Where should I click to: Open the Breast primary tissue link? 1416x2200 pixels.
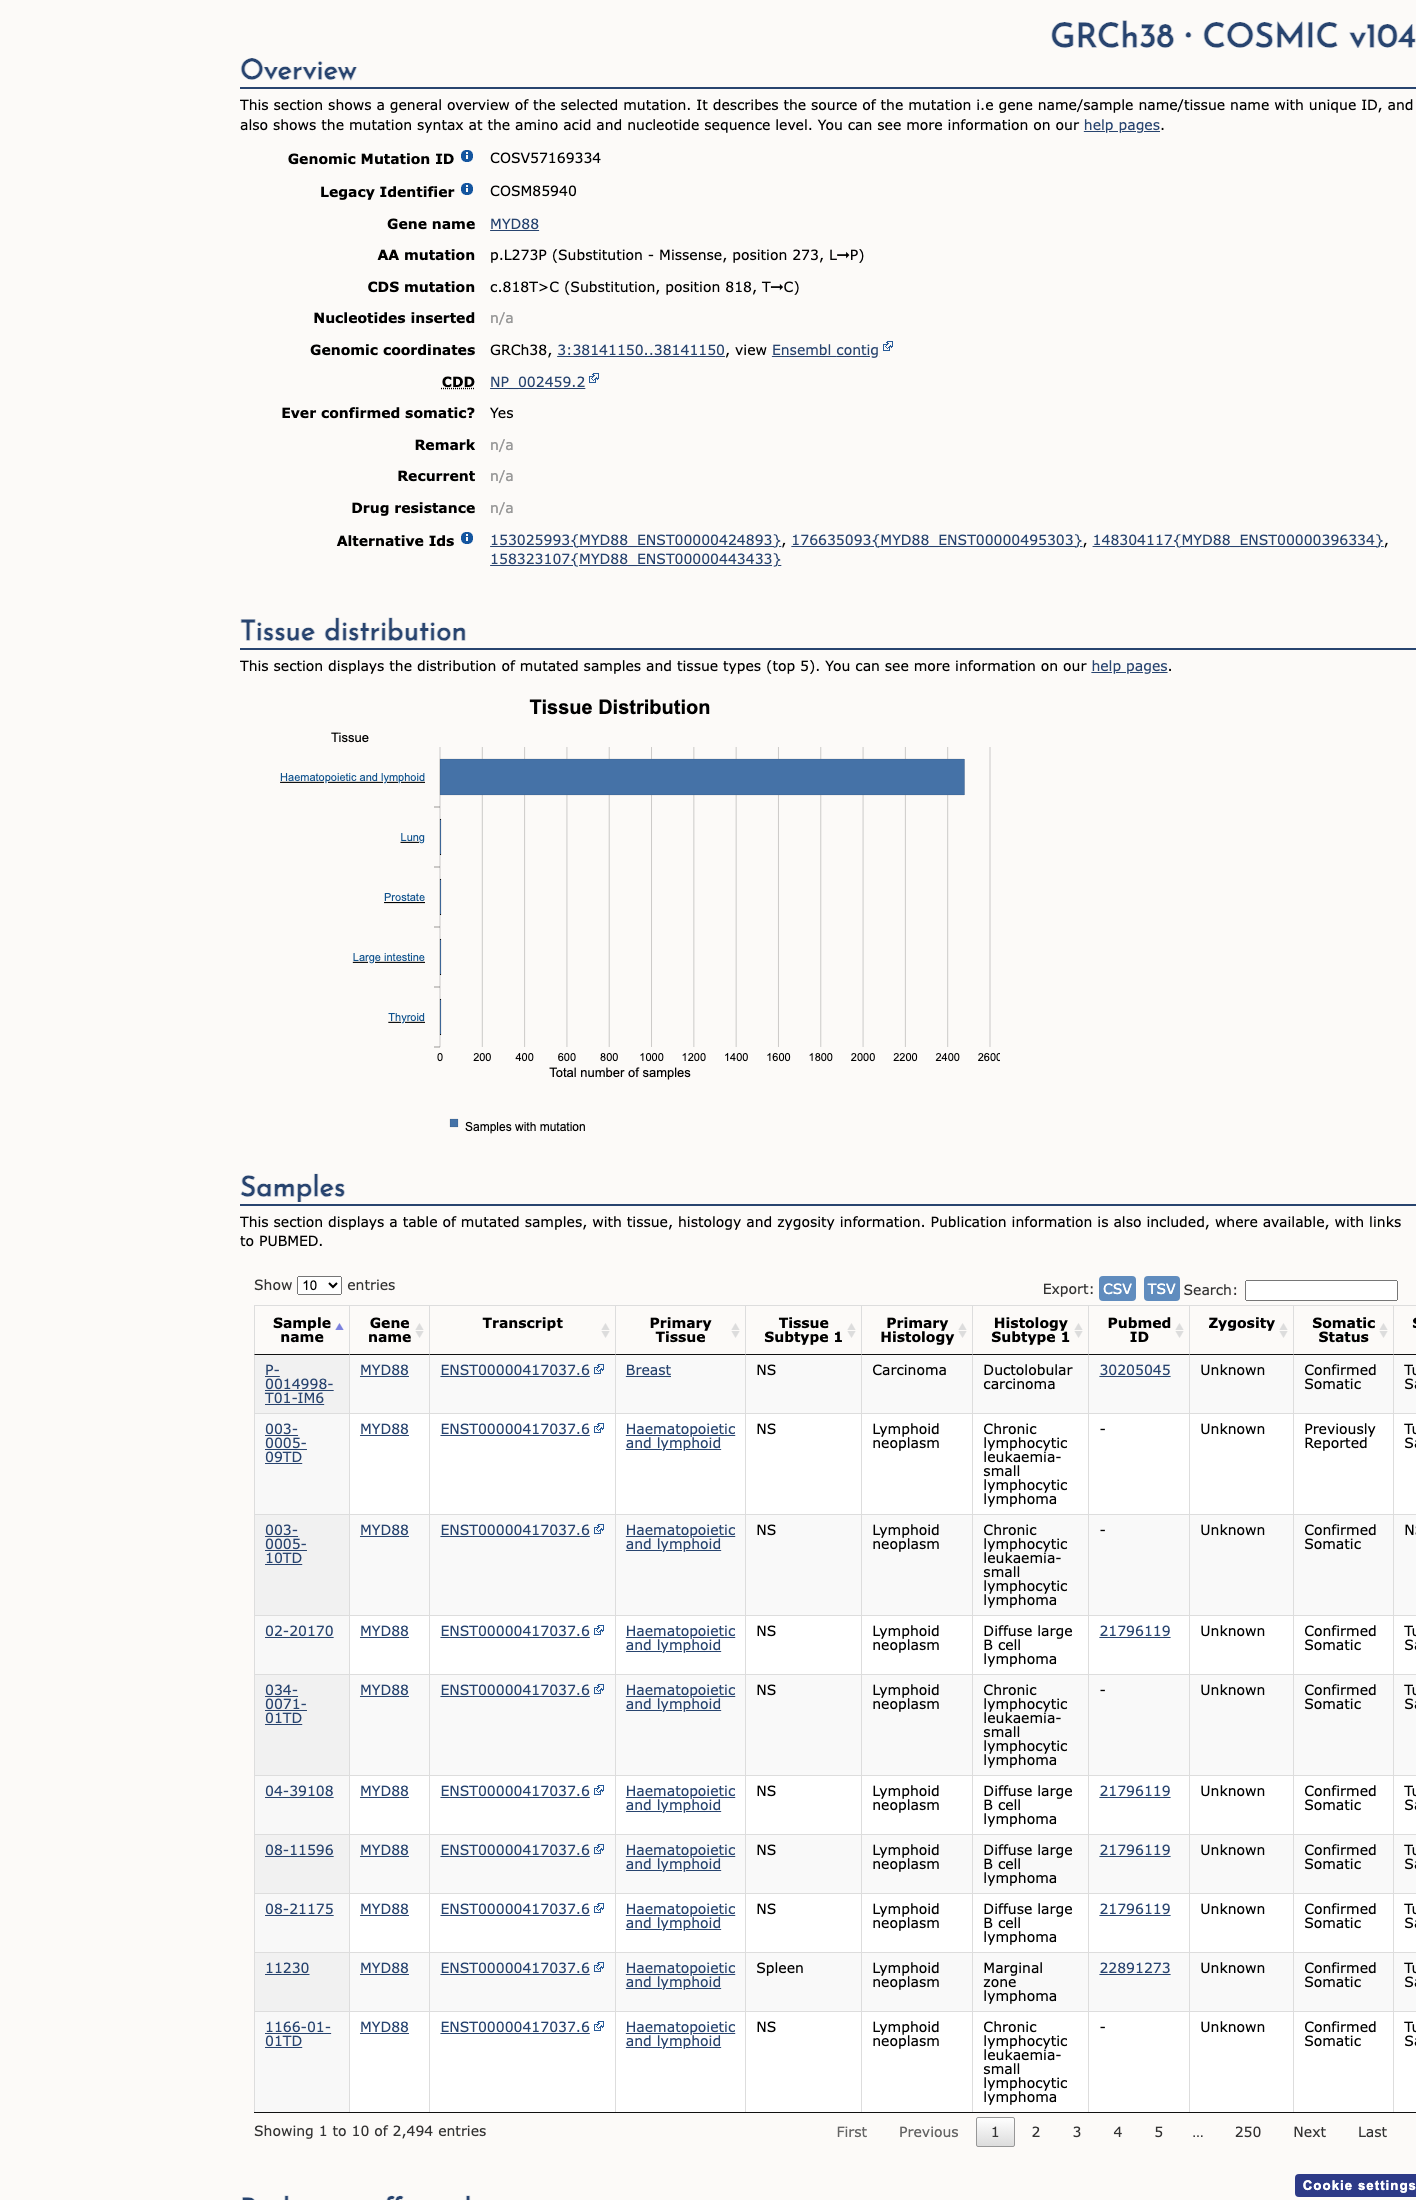click(648, 1370)
